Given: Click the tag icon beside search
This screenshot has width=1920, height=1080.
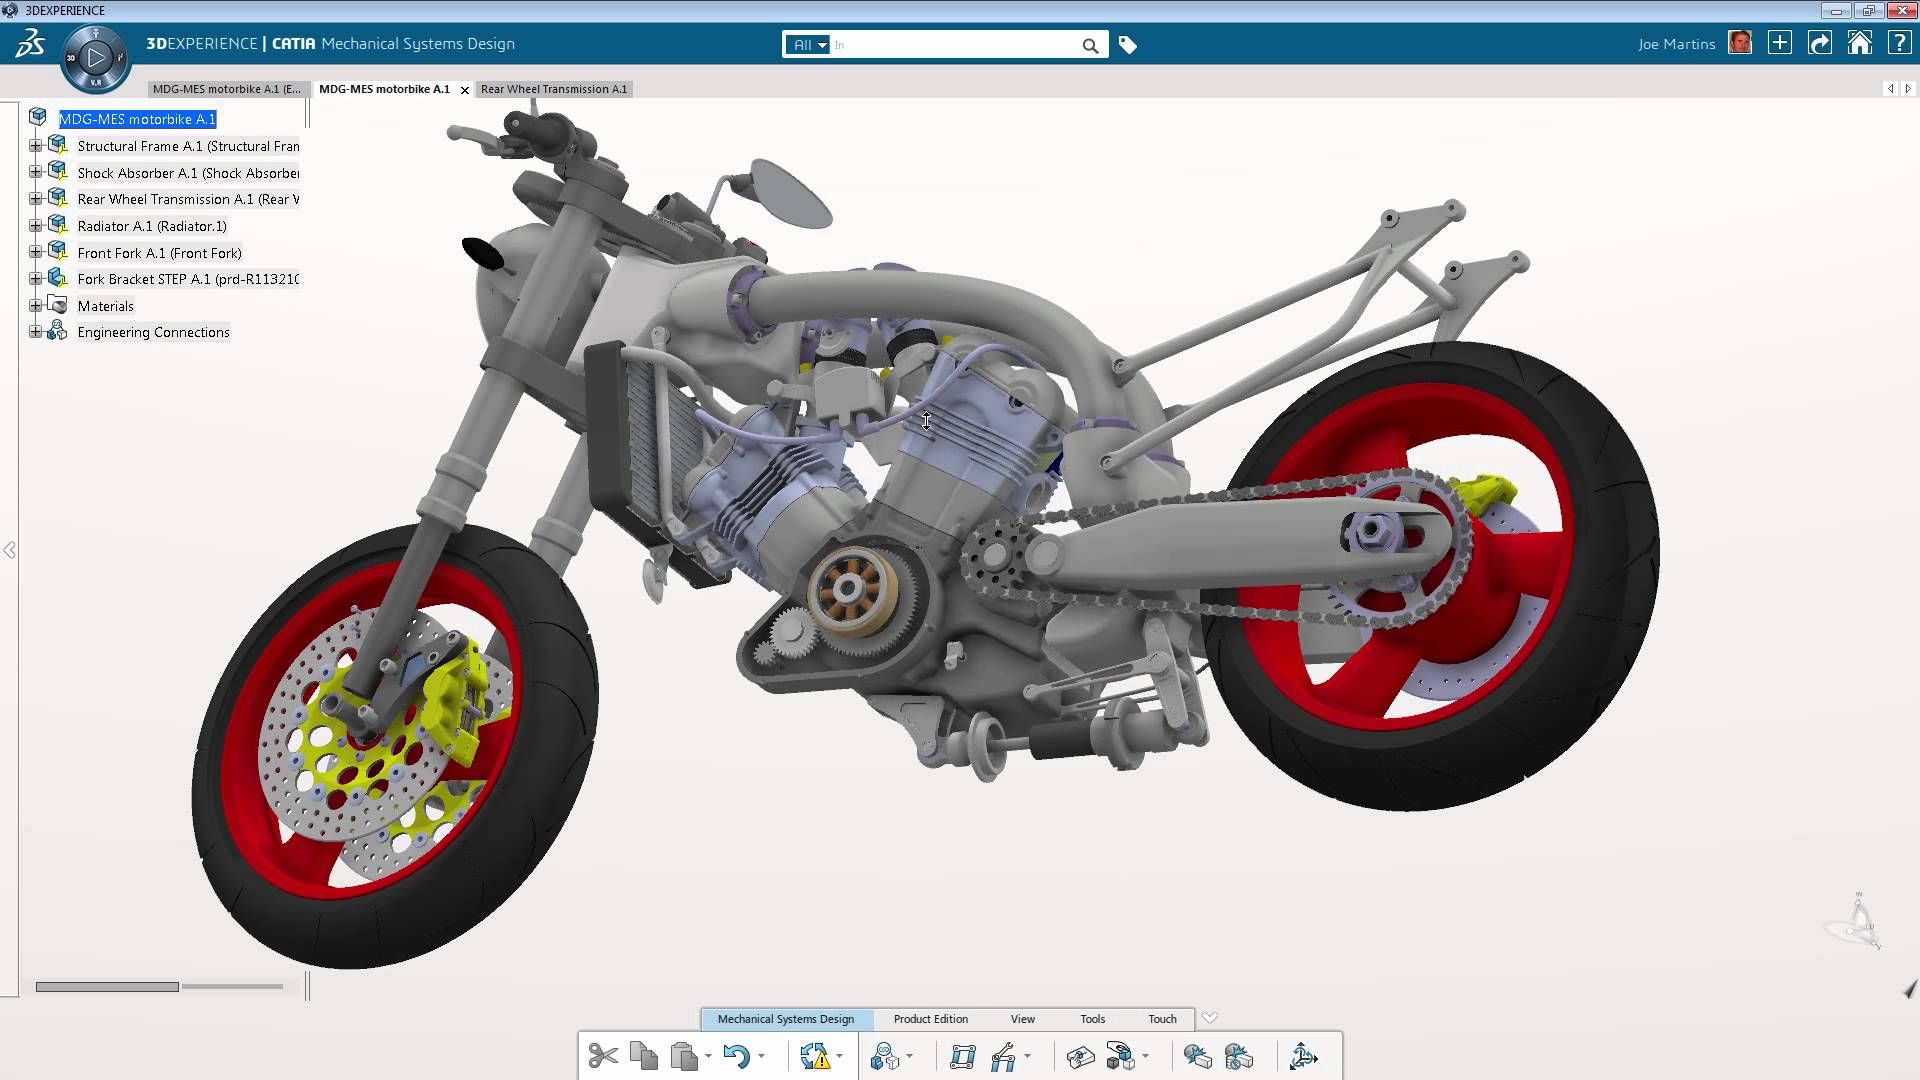Looking at the screenshot, I should pos(1128,45).
